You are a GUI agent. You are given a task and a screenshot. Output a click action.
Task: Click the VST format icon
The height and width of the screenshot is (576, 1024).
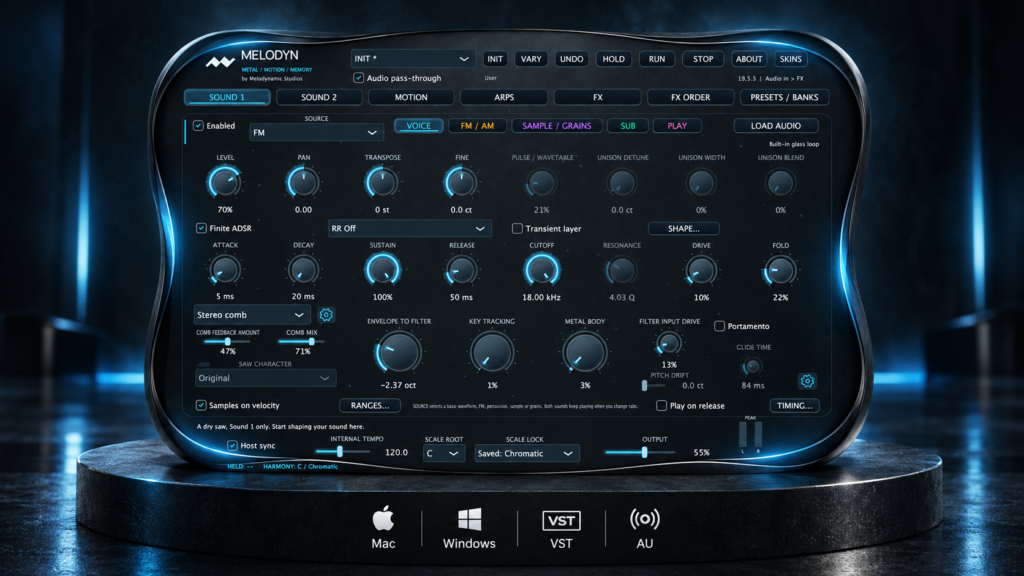(x=561, y=520)
